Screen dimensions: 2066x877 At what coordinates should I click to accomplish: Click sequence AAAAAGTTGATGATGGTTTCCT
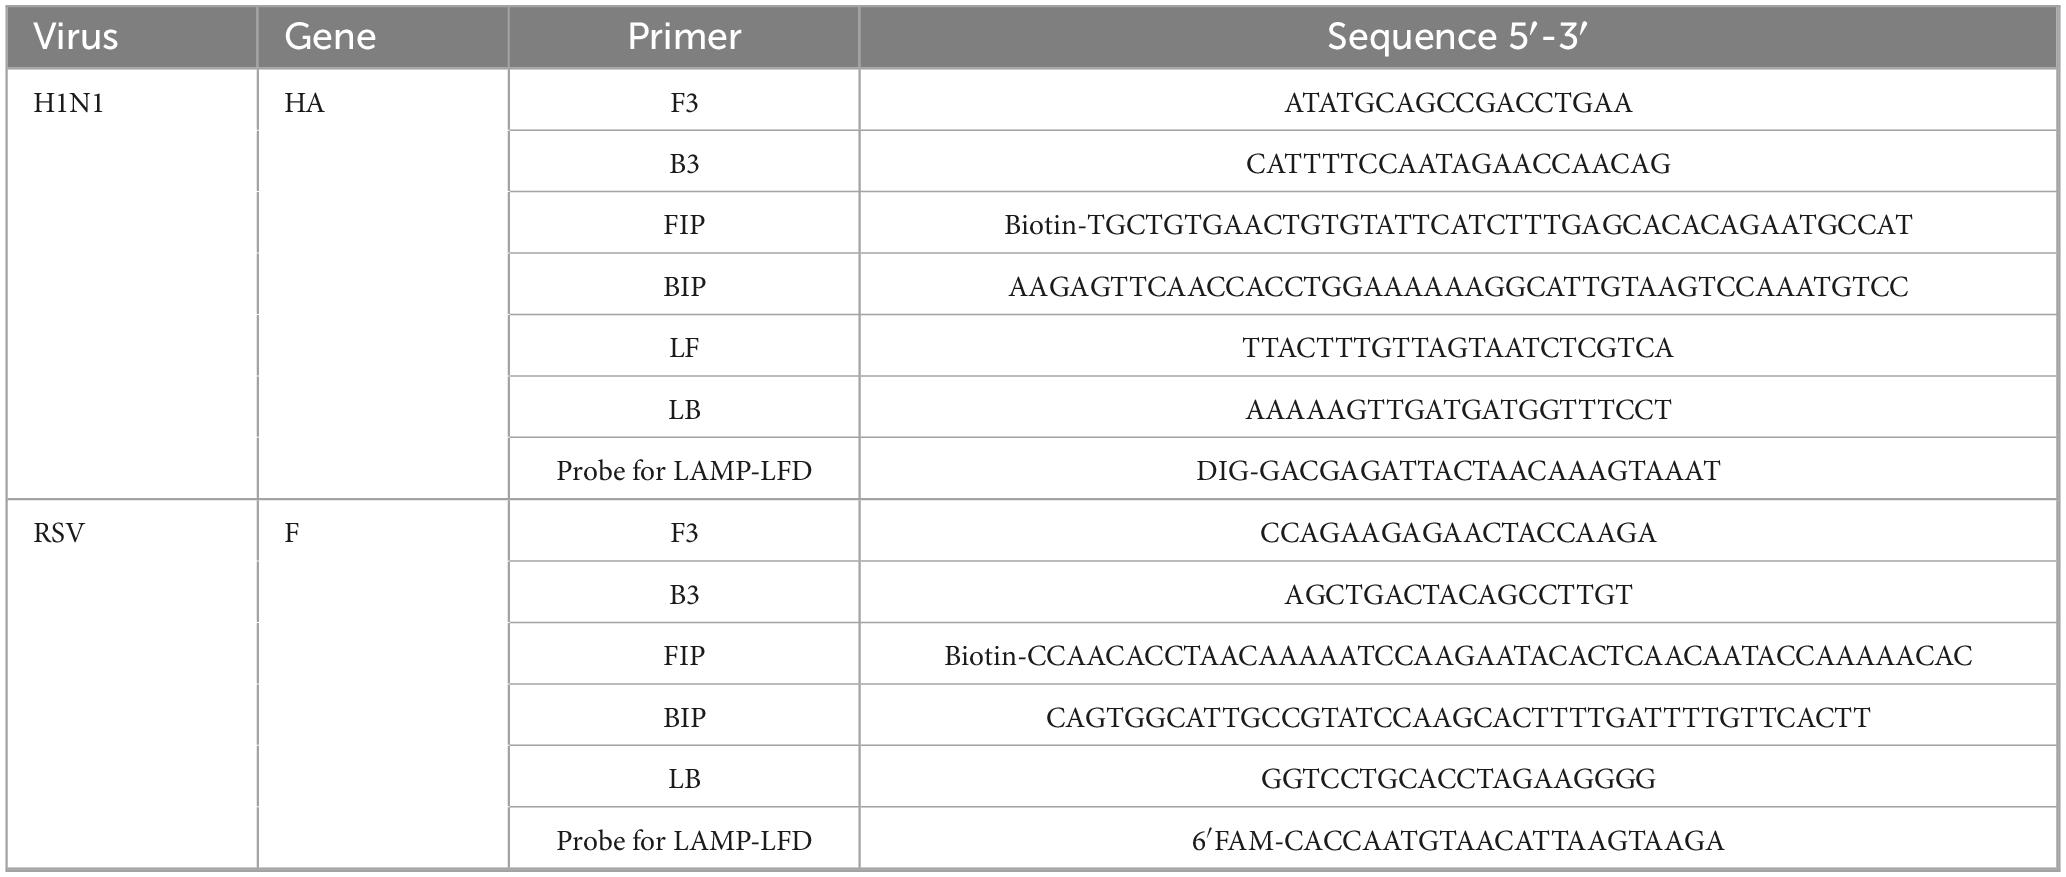pos(1458,410)
